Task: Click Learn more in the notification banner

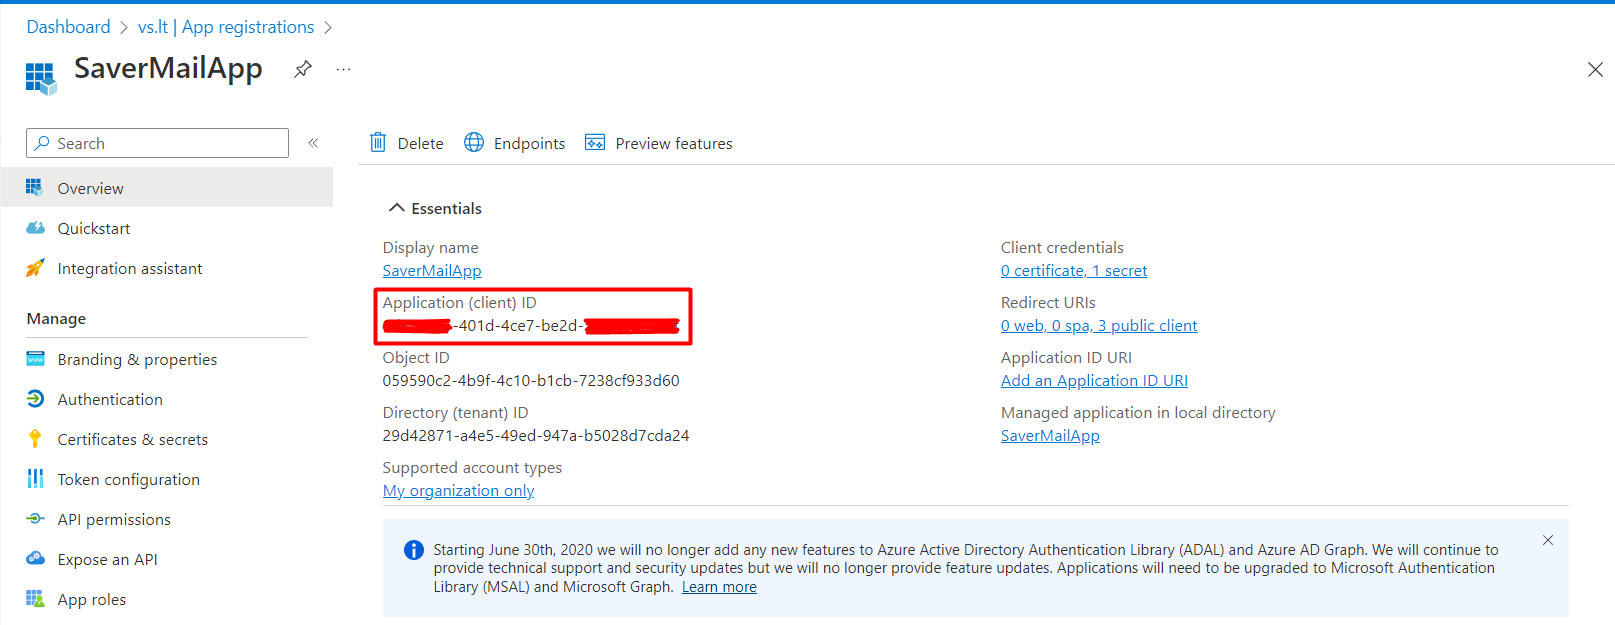Action: pos(719,587)
